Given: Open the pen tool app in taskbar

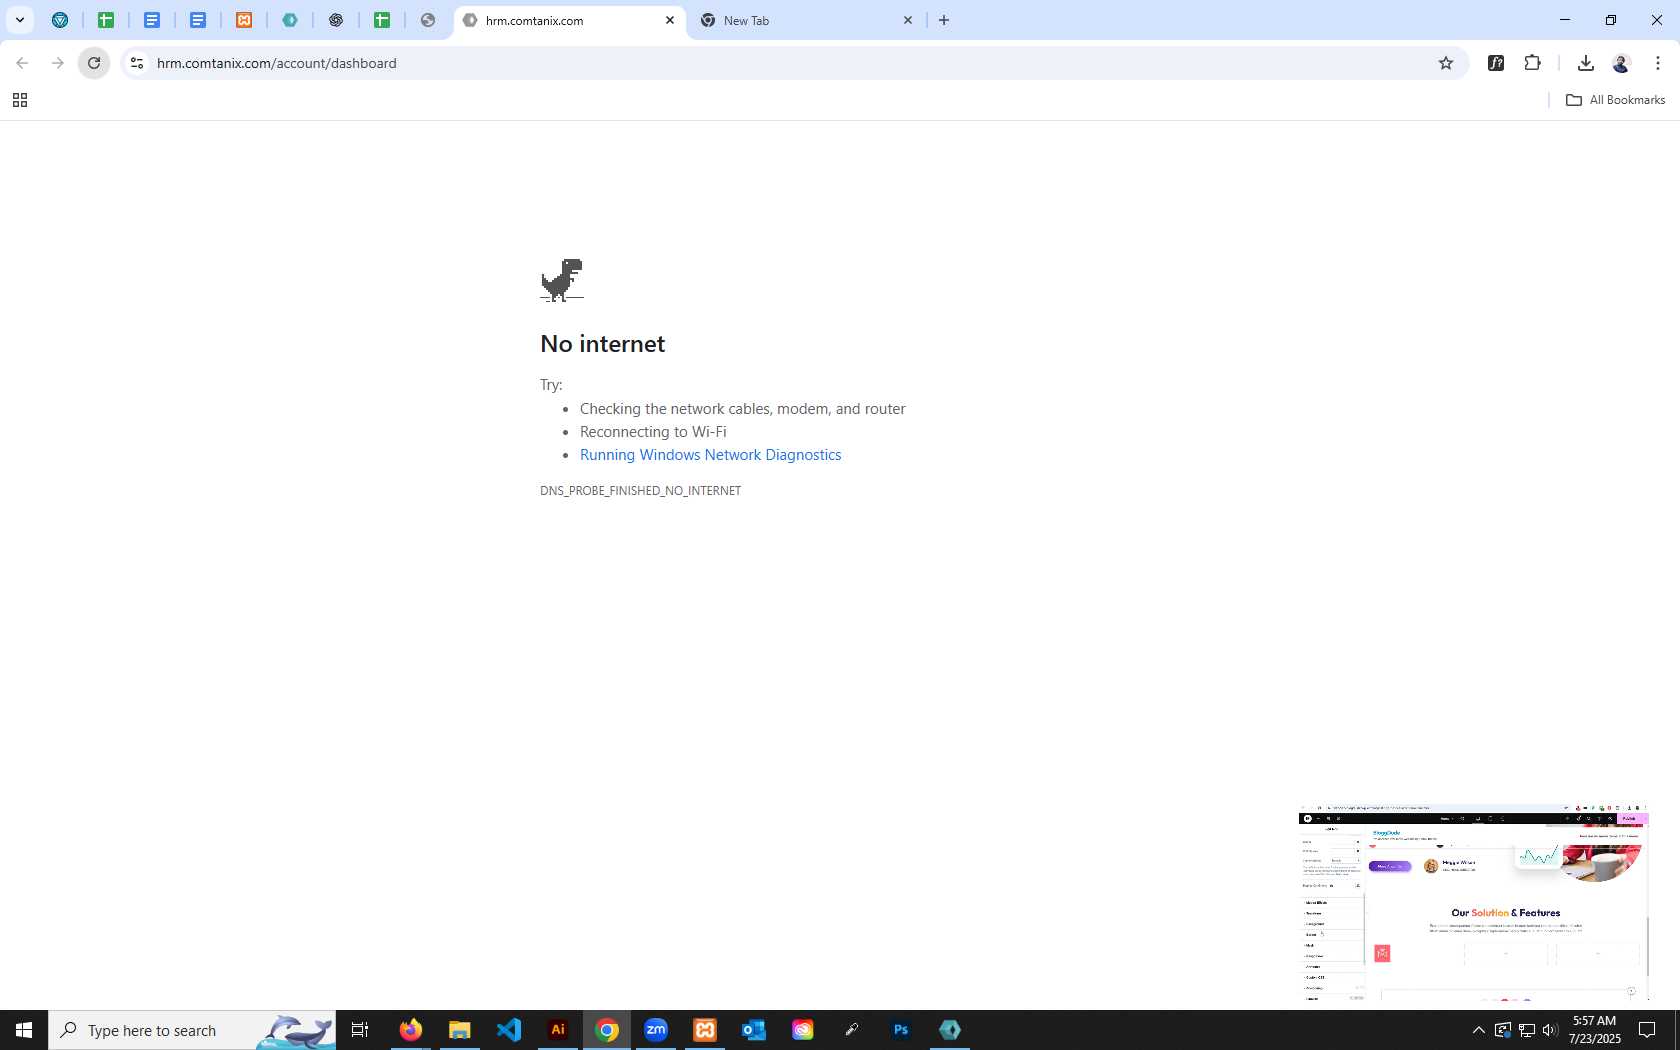Looking at the screenshot, I should [852, 1030].
